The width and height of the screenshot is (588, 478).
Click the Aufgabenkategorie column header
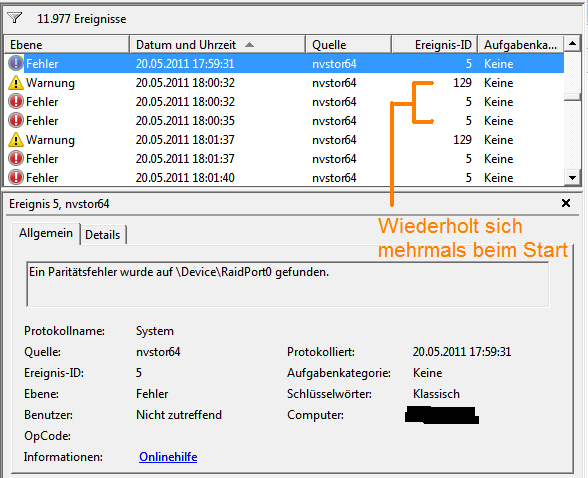point(520,45)
